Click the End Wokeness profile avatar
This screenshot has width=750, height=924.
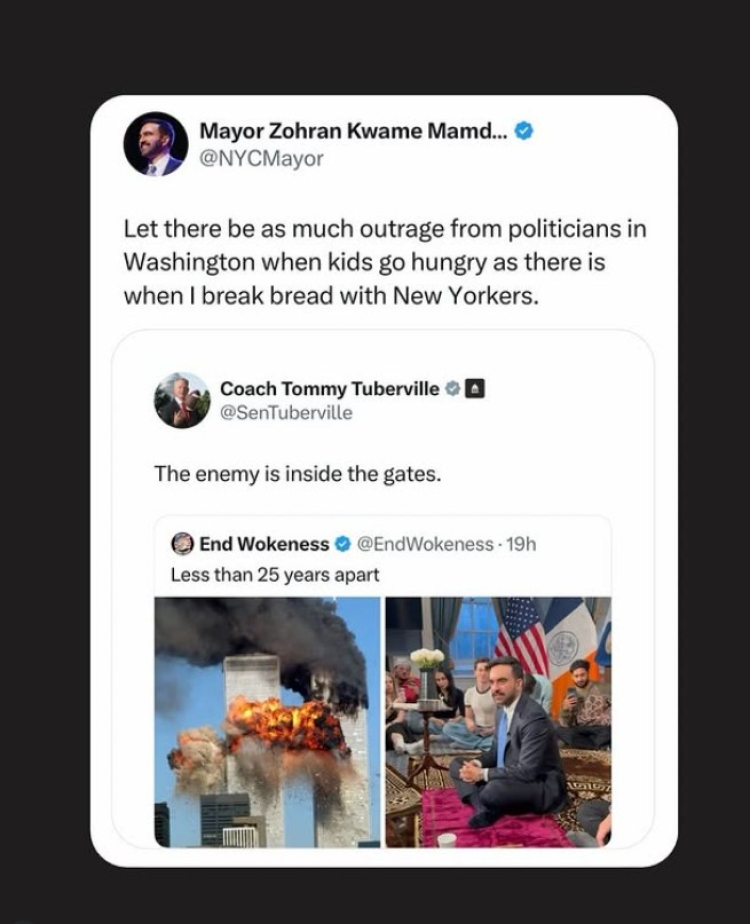182,544
